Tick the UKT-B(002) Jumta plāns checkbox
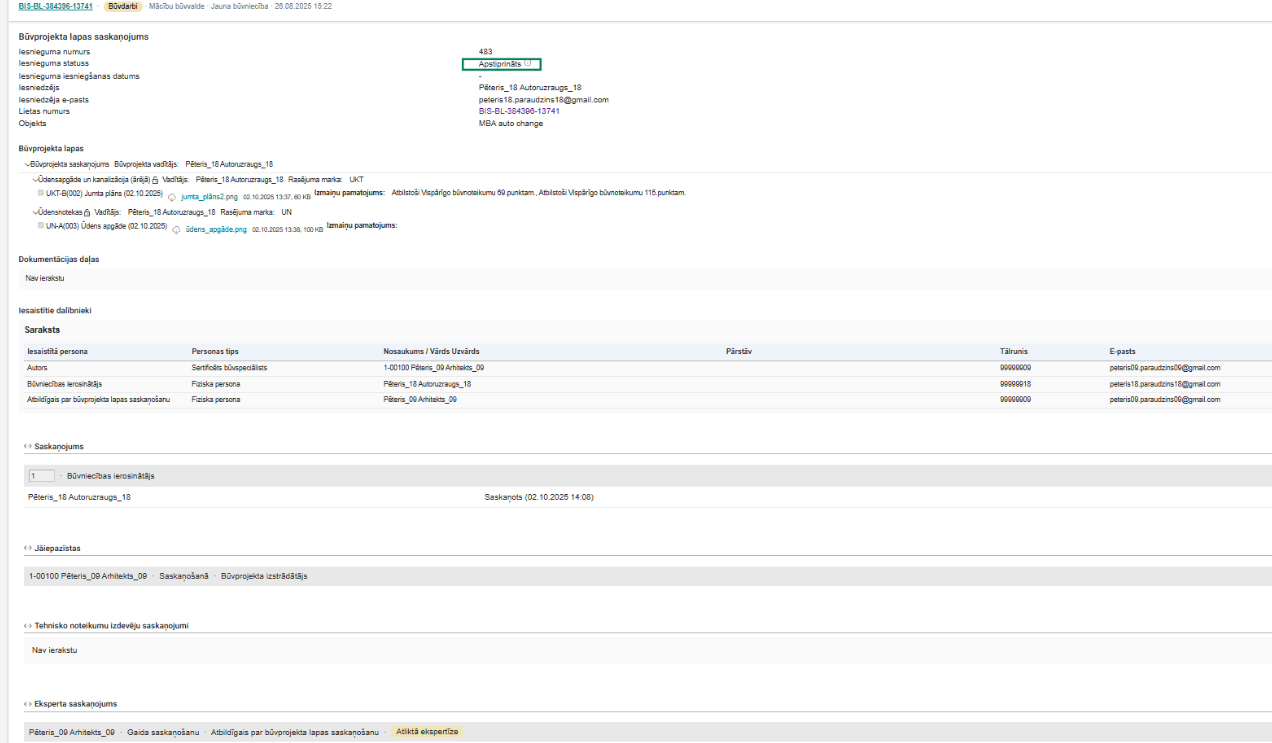The height and width of the screenshot is (743, 1272). click(x=41, y=193)
